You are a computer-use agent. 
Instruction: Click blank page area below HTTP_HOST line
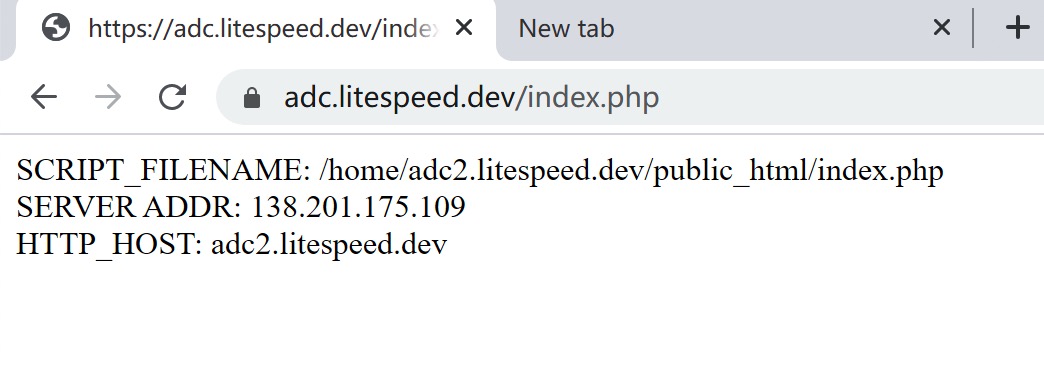(x=522, y=316)
